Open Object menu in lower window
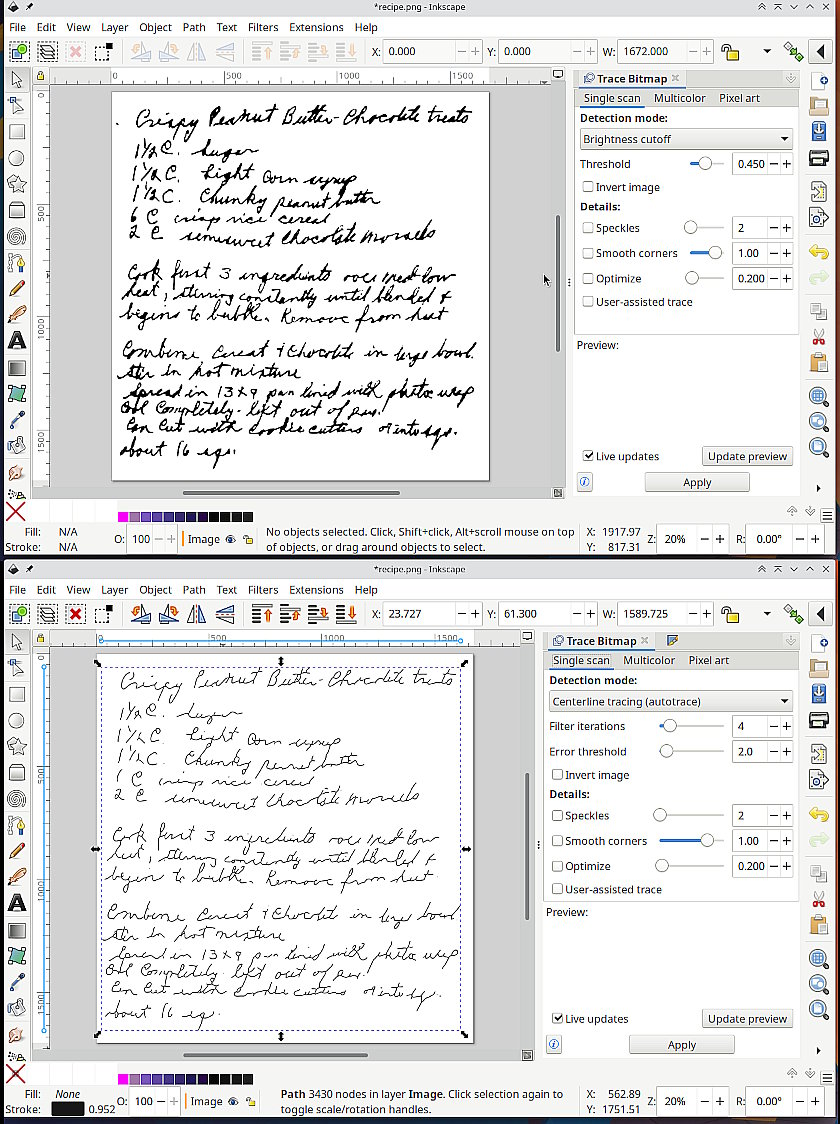 [x=155, y=590]
